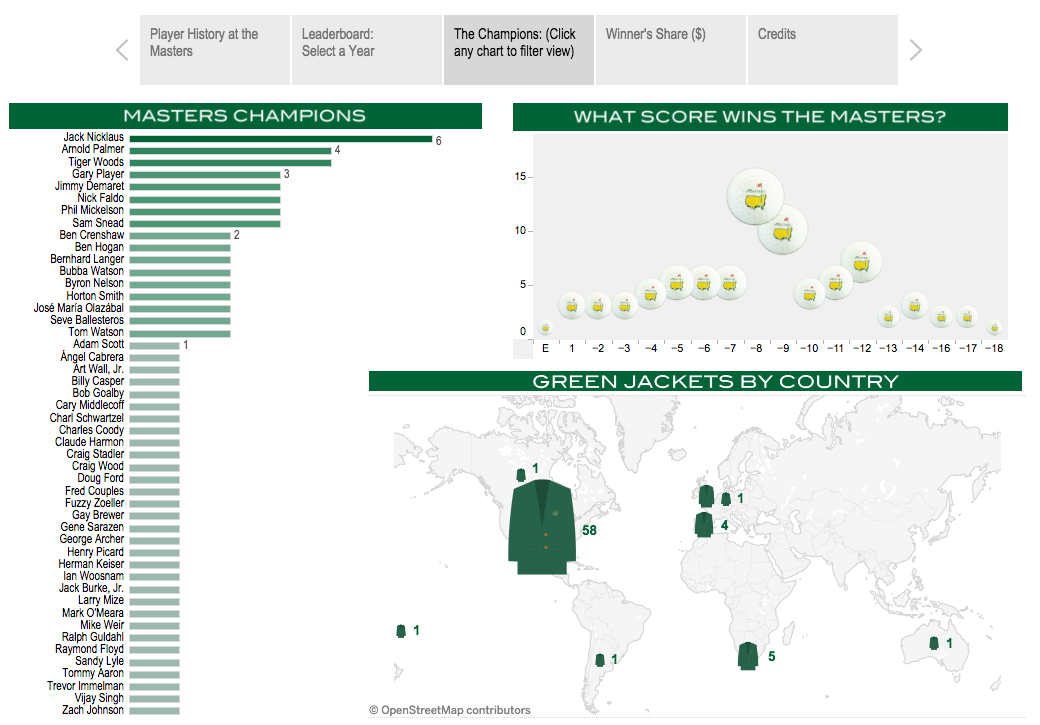Click the large USA green jacket labeled 58
This screenshot has height=725, width=1040.
pyautogui.click(x=542, y=527)
